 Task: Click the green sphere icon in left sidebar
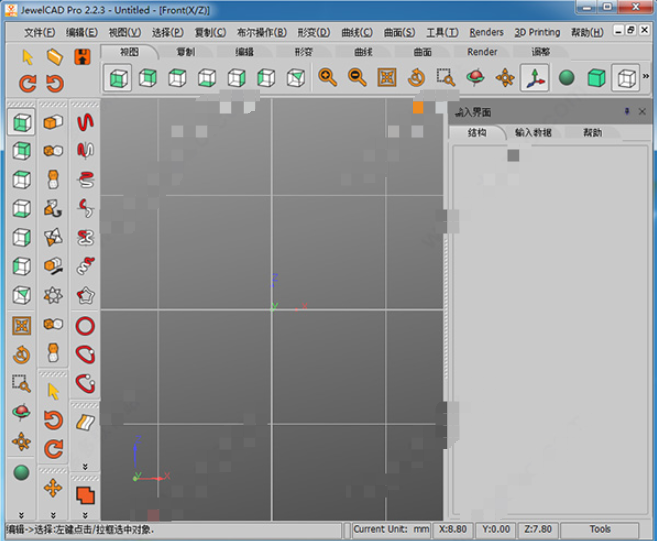pos(21,473)
